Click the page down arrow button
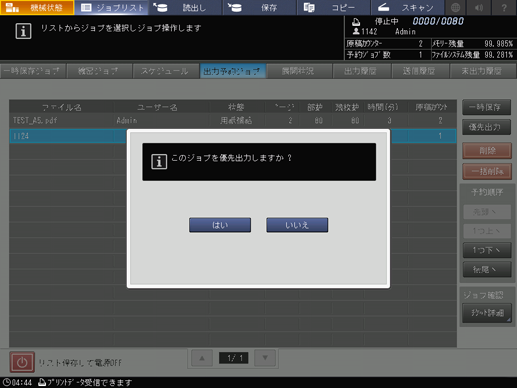Viewport: 517px width, 388px height. [x=265, y=358]
